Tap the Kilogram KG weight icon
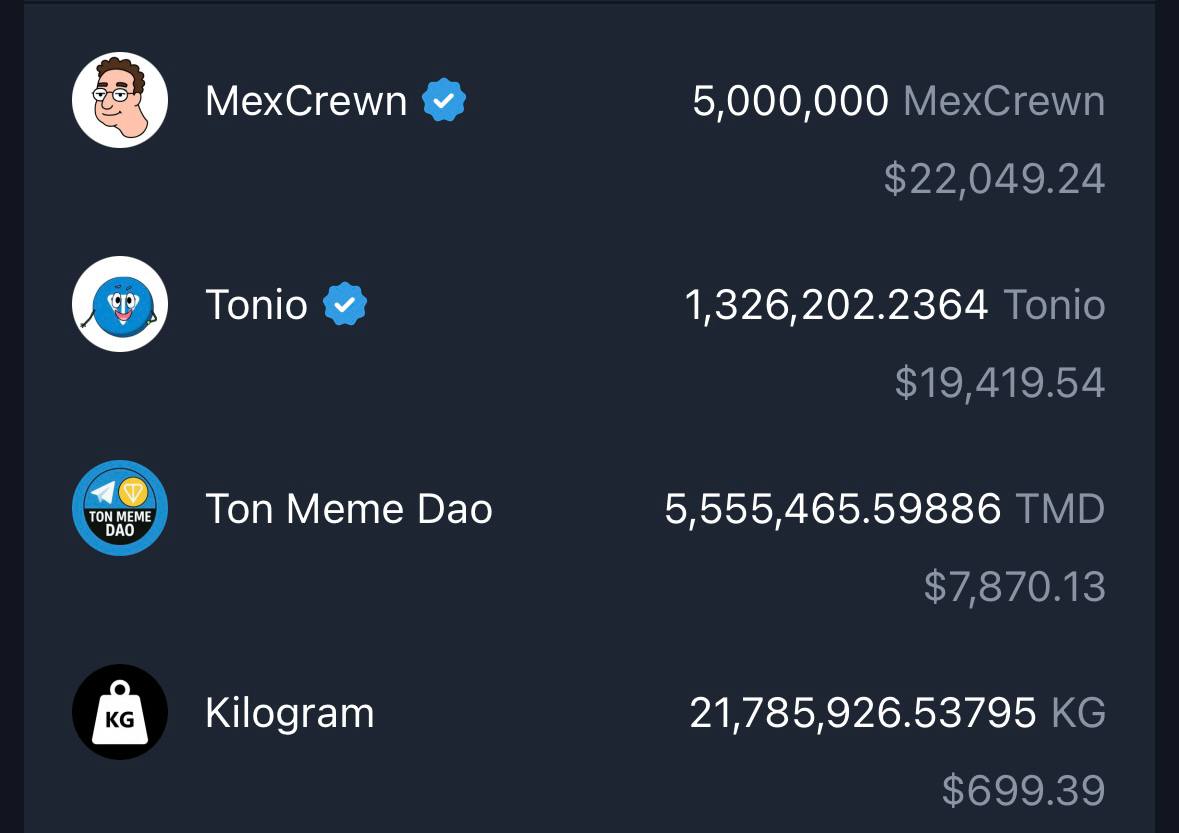Image resolution: width=1179 pixels, height=833 pixels. (x=120, y=712)
